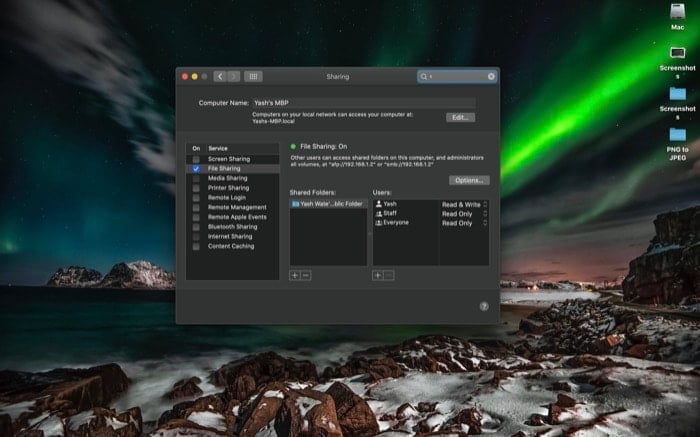
Task: Remove shared folder with minus button
Action: click(306, 275)
